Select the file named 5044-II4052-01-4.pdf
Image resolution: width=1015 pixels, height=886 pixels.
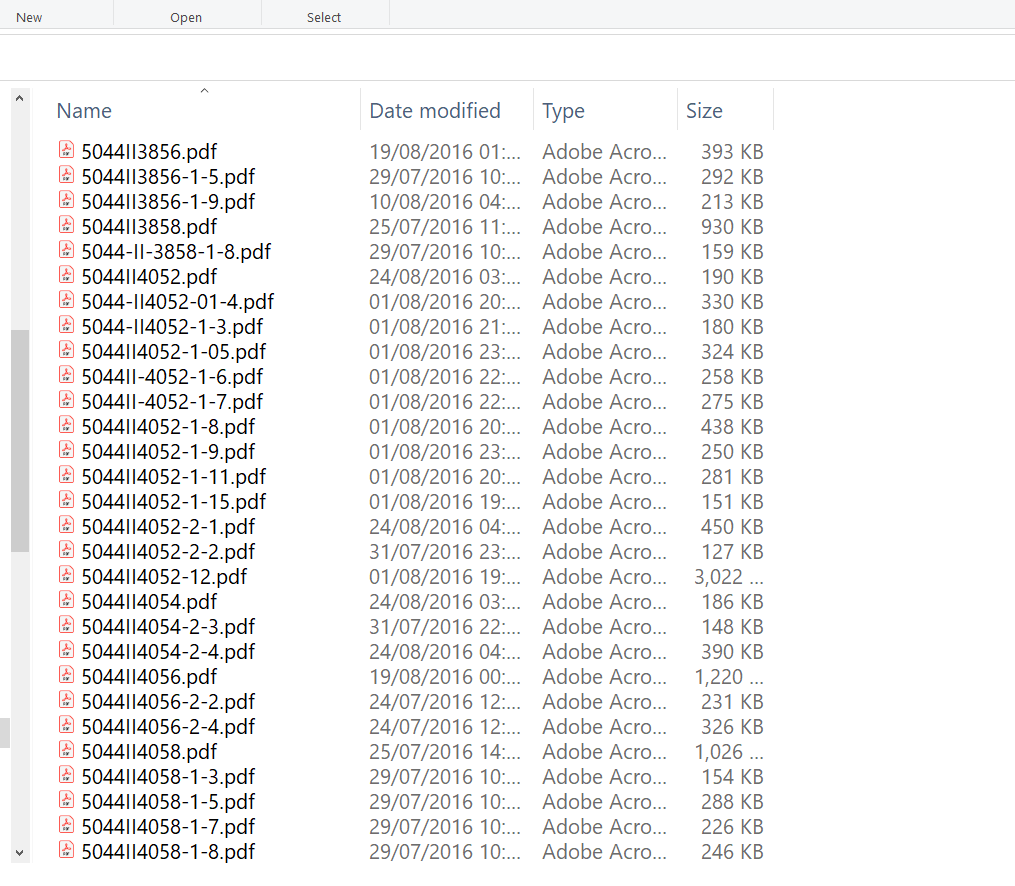[x=178, y=302]
